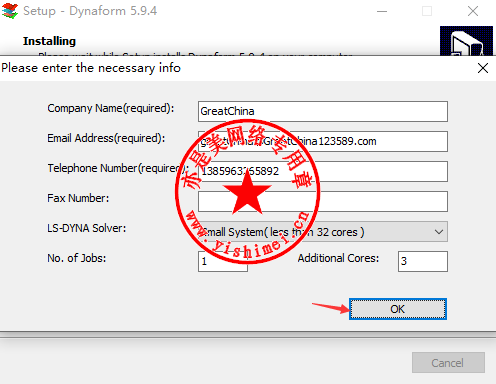Click the 'Installing' heading text
This screenshot has height=384, width=496.
[49, 41]
